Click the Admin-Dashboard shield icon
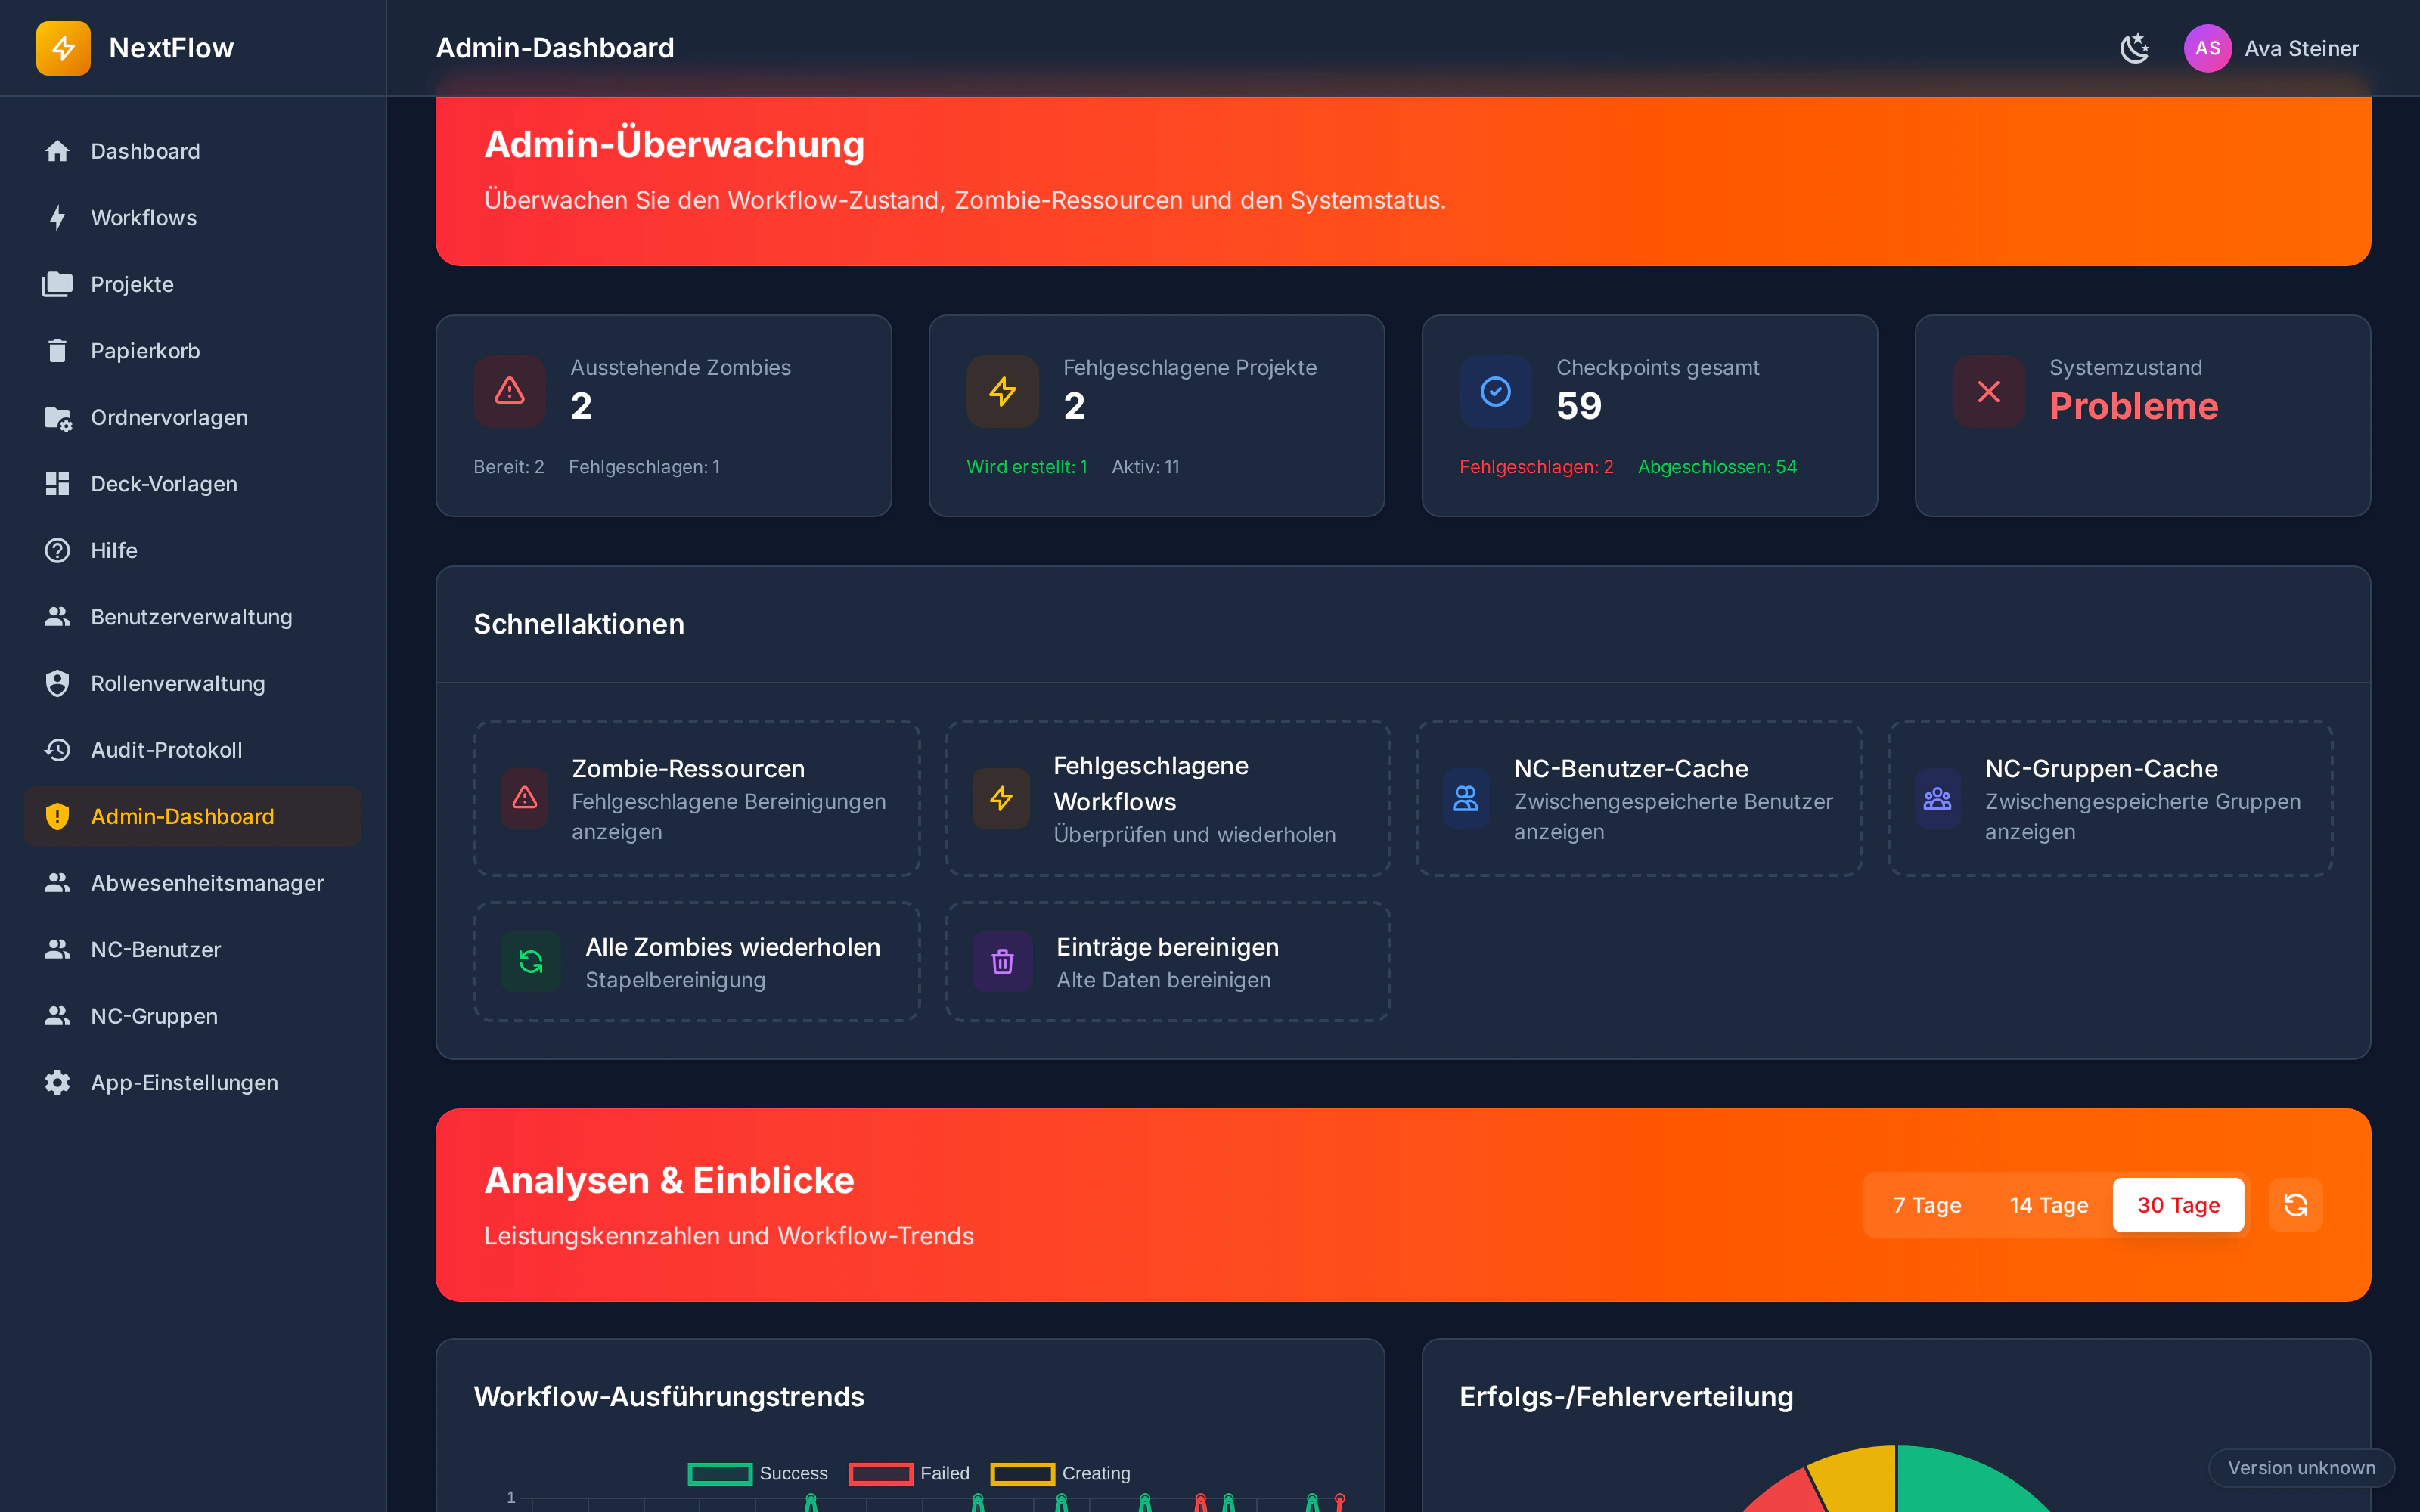 click(57, 816)
